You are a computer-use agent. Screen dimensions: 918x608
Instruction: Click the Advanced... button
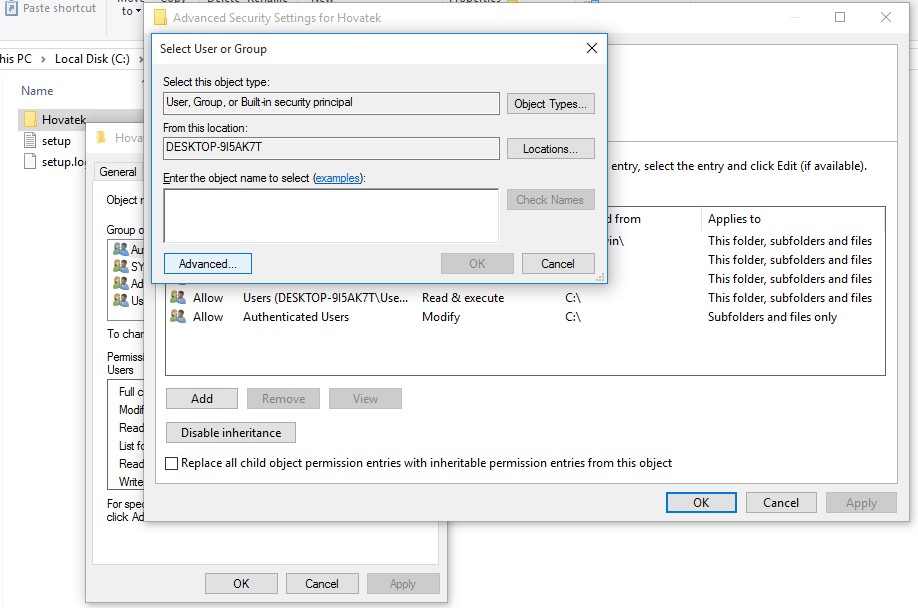pyautogui.click(x=207, y=264)
